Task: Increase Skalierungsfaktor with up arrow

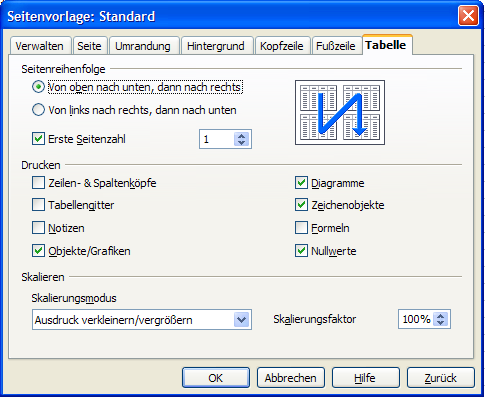Action: [x=441, y=316]
